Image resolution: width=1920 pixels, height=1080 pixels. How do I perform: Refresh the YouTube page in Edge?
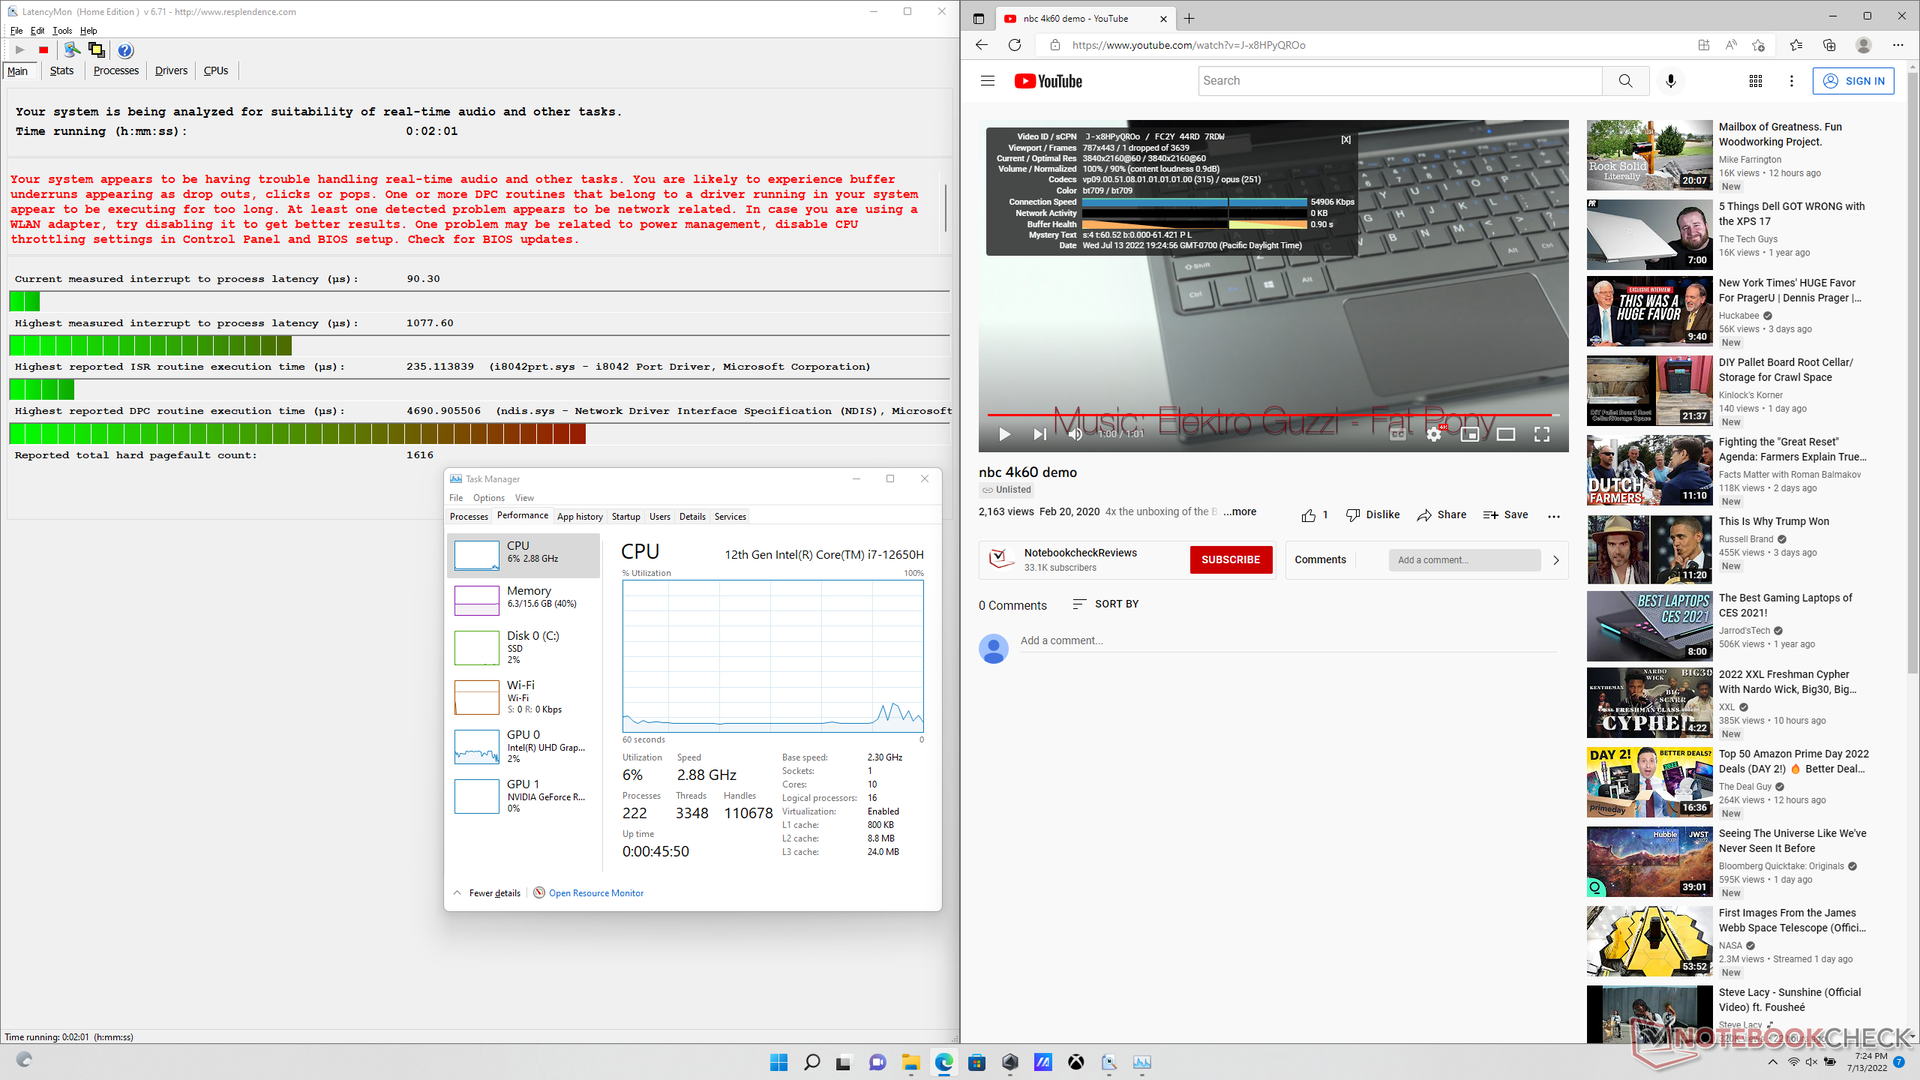point(1015,45)
